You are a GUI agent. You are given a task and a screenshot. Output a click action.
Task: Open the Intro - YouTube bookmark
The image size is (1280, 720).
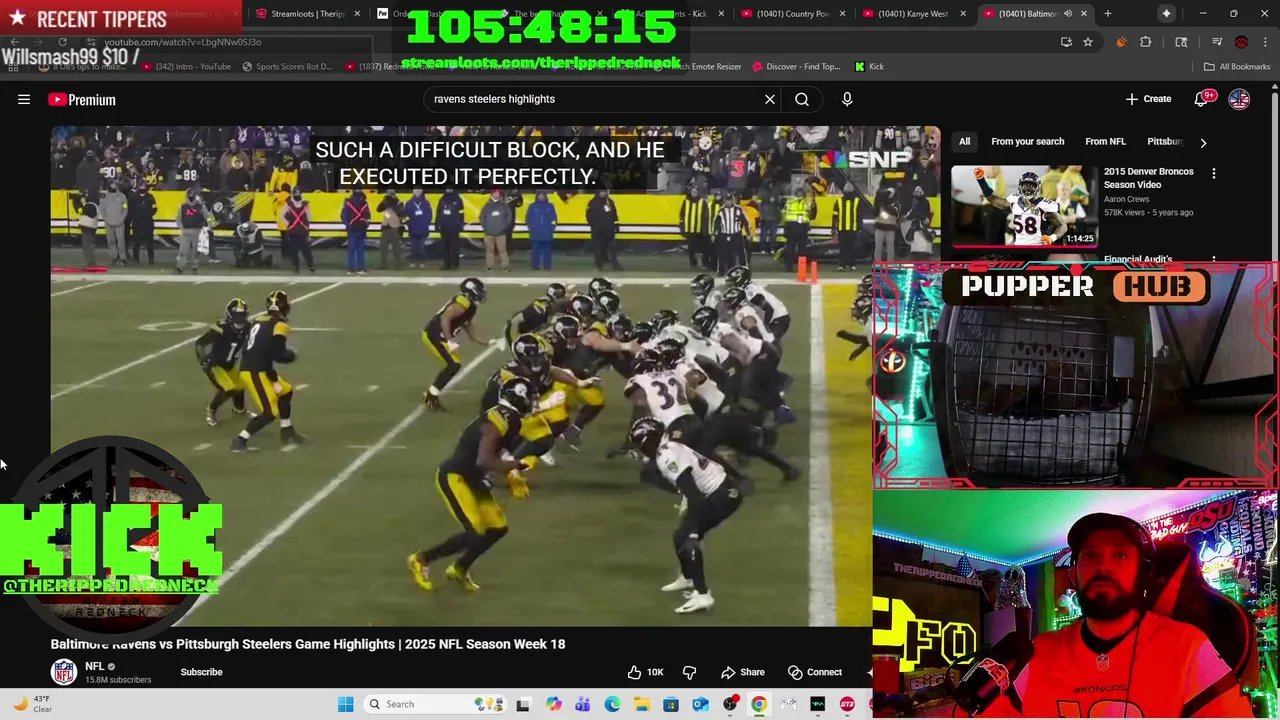click(187, 66)
